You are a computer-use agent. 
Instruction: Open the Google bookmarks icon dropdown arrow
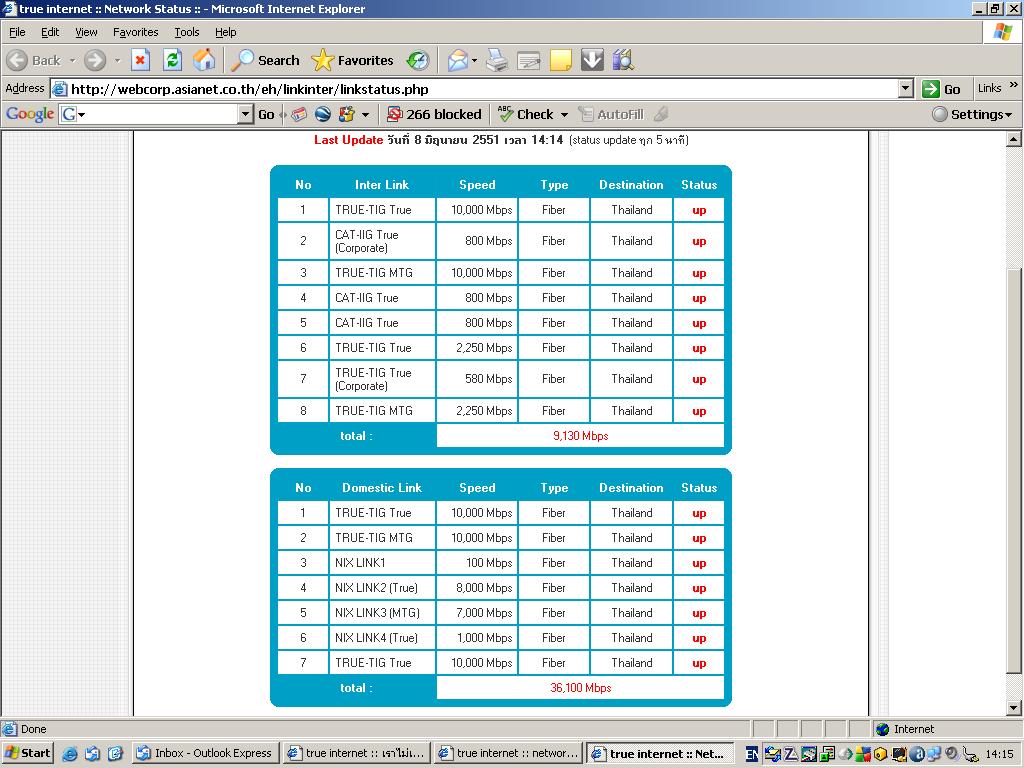(x=366, y=114)
